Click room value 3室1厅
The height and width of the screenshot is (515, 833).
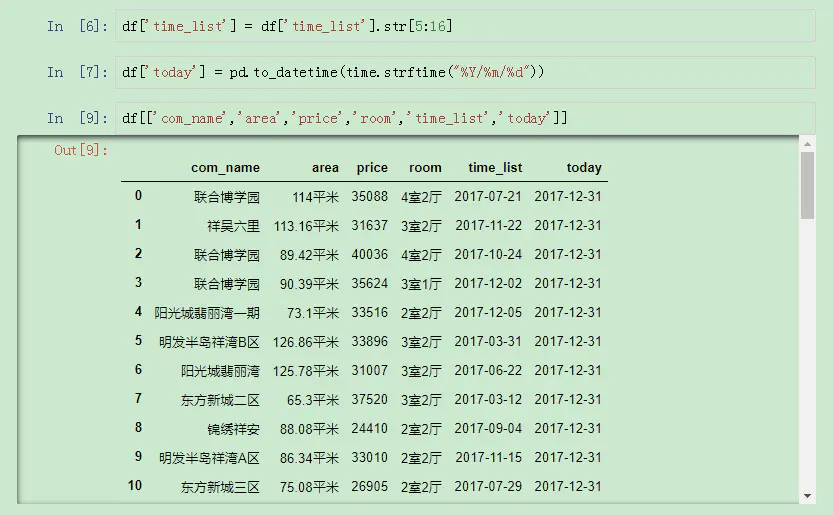pyautogui.click(x=421, y=284)
